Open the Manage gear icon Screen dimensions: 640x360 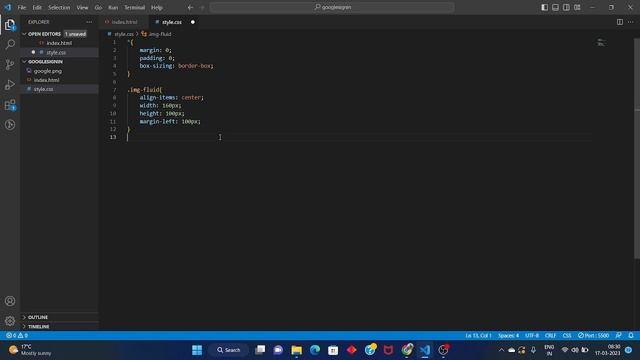[10, 321]
